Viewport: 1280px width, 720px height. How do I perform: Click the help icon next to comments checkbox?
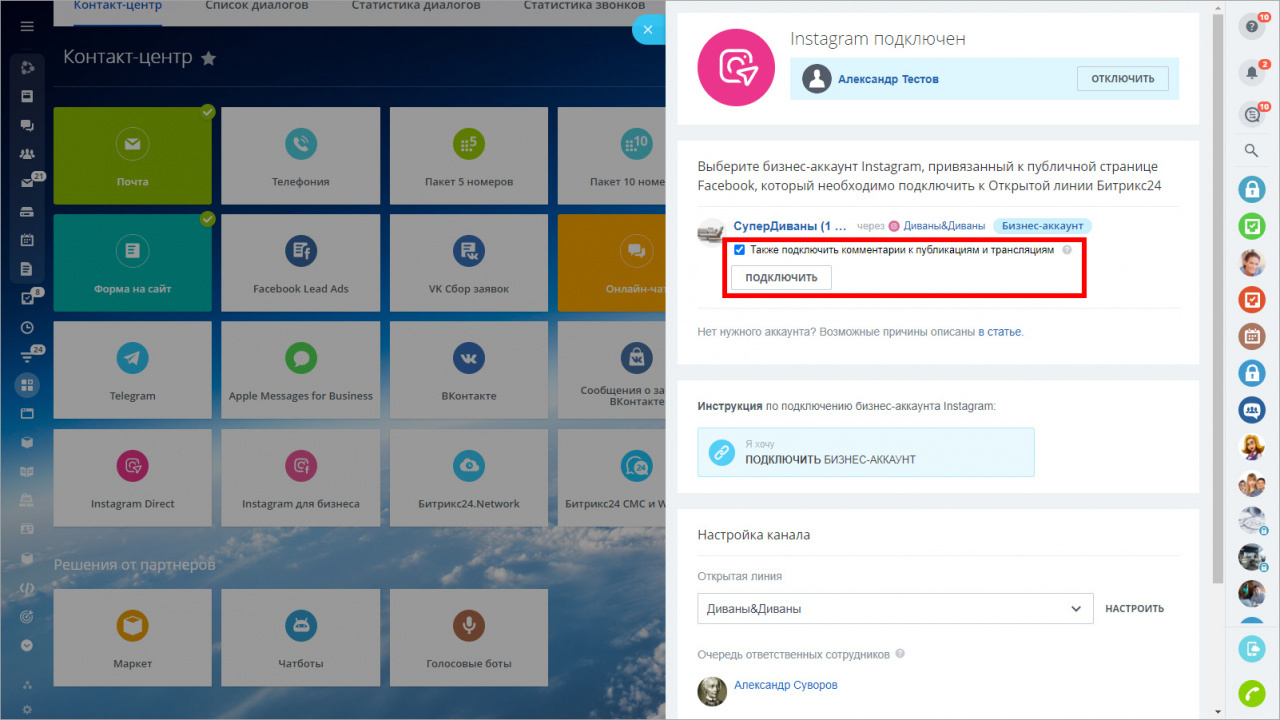click(1067, 250)
